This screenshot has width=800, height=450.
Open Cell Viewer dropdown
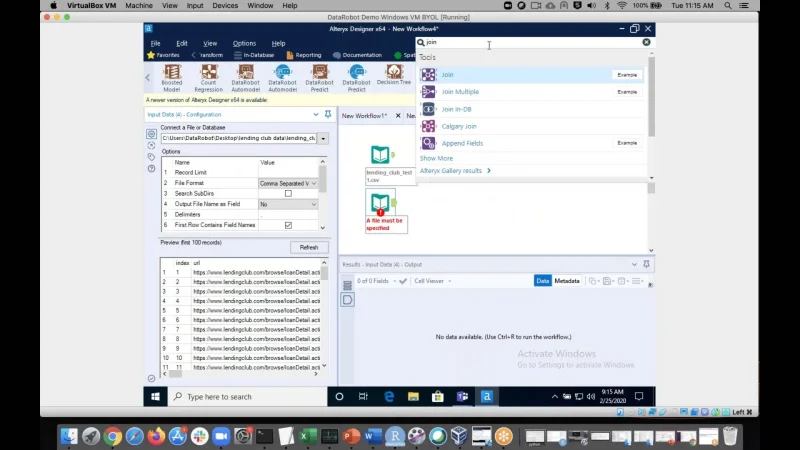(432, 281)
